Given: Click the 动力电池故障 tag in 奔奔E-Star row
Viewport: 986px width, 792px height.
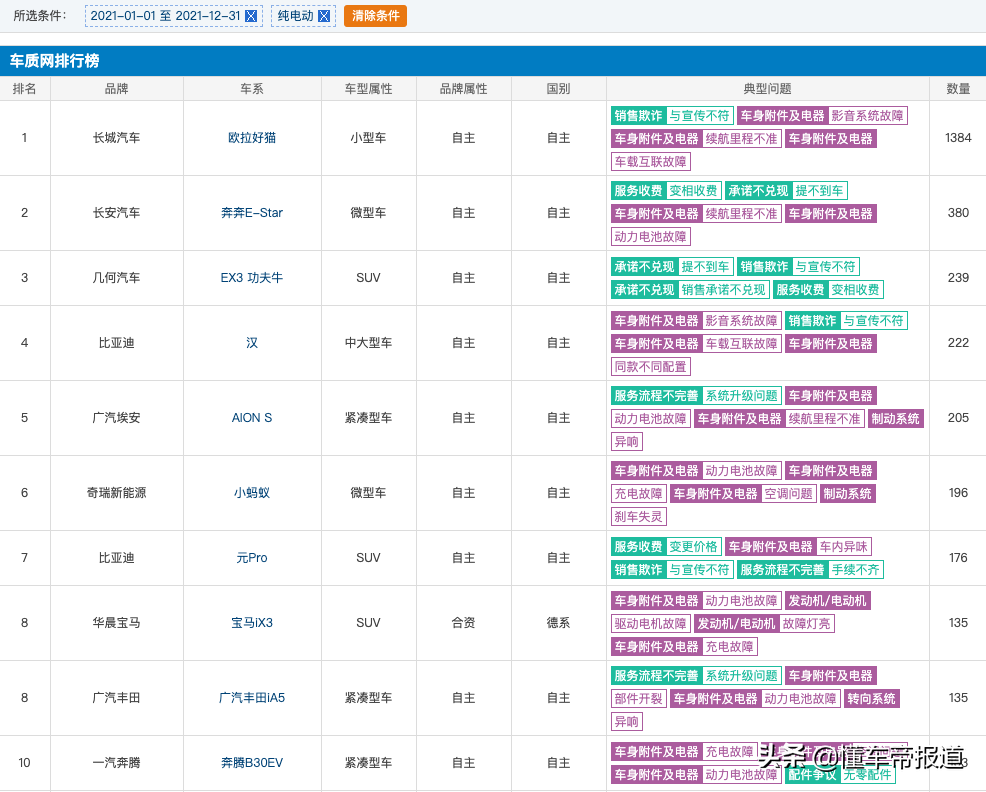Looking at the screenshot, I should [x=651, y=237].
